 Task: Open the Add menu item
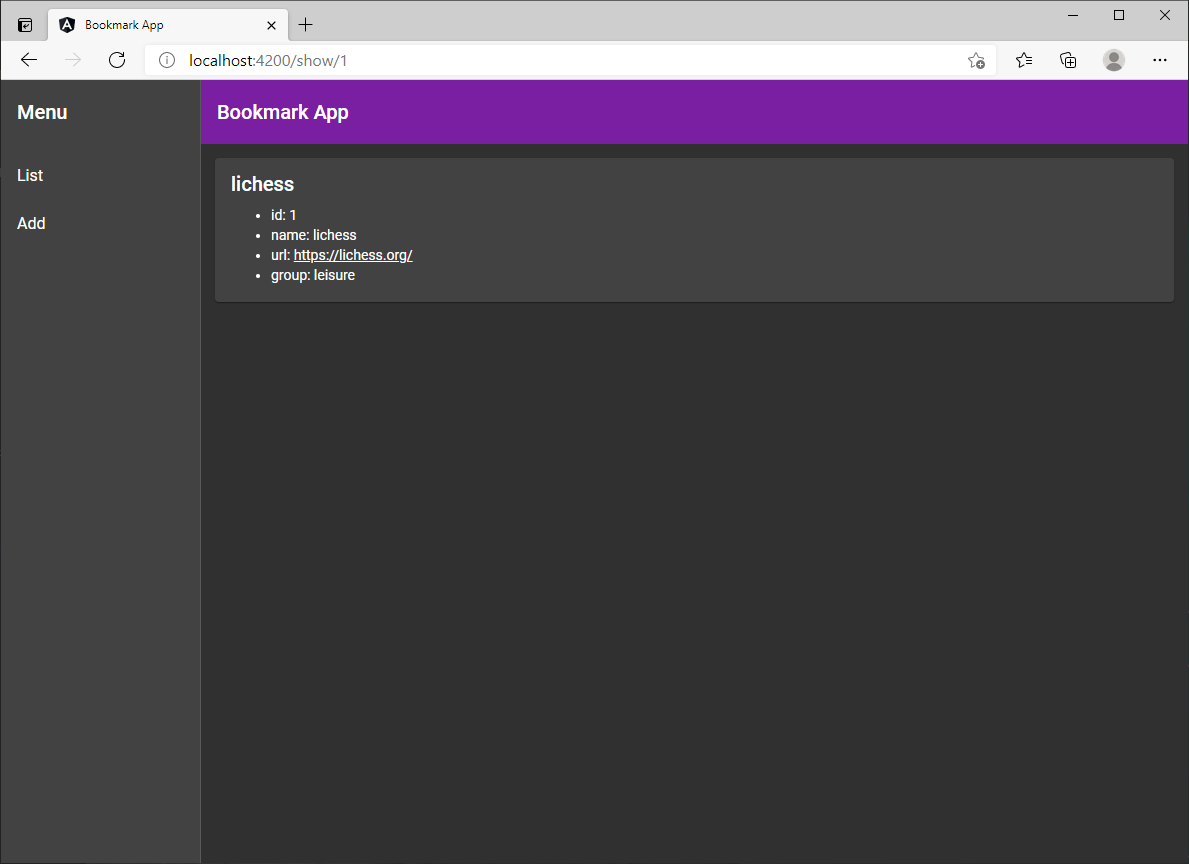tap(31, 223)
